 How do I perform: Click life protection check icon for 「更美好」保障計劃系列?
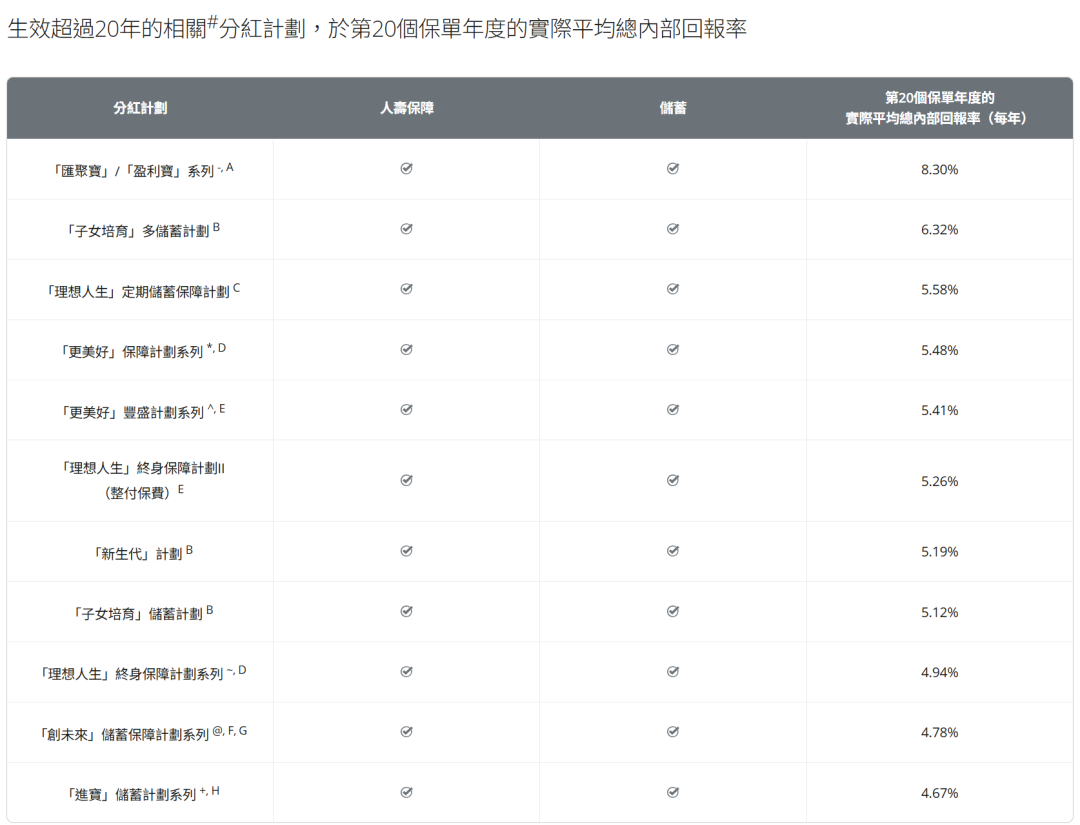[406, 350]
